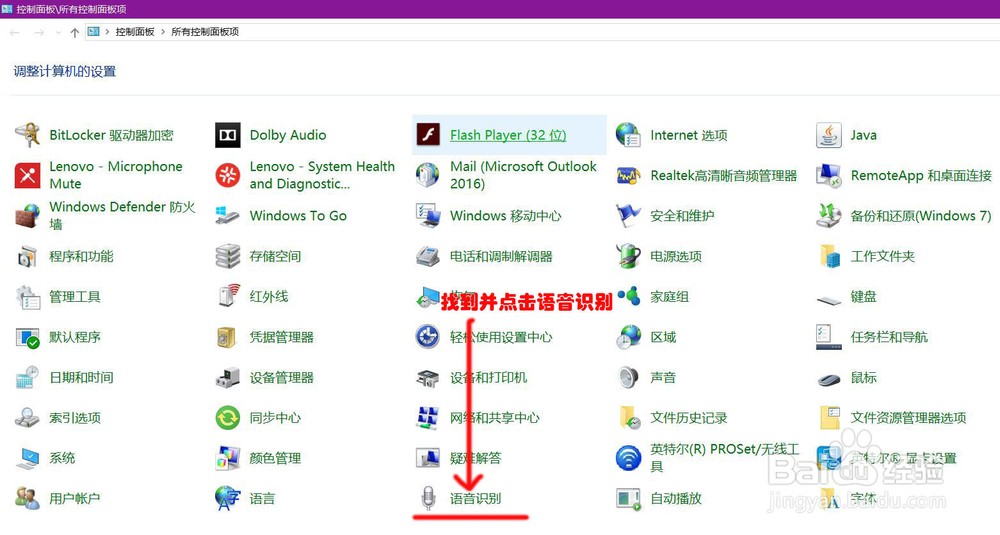Open the 语音识别 microphone icon

pos(428,498)
